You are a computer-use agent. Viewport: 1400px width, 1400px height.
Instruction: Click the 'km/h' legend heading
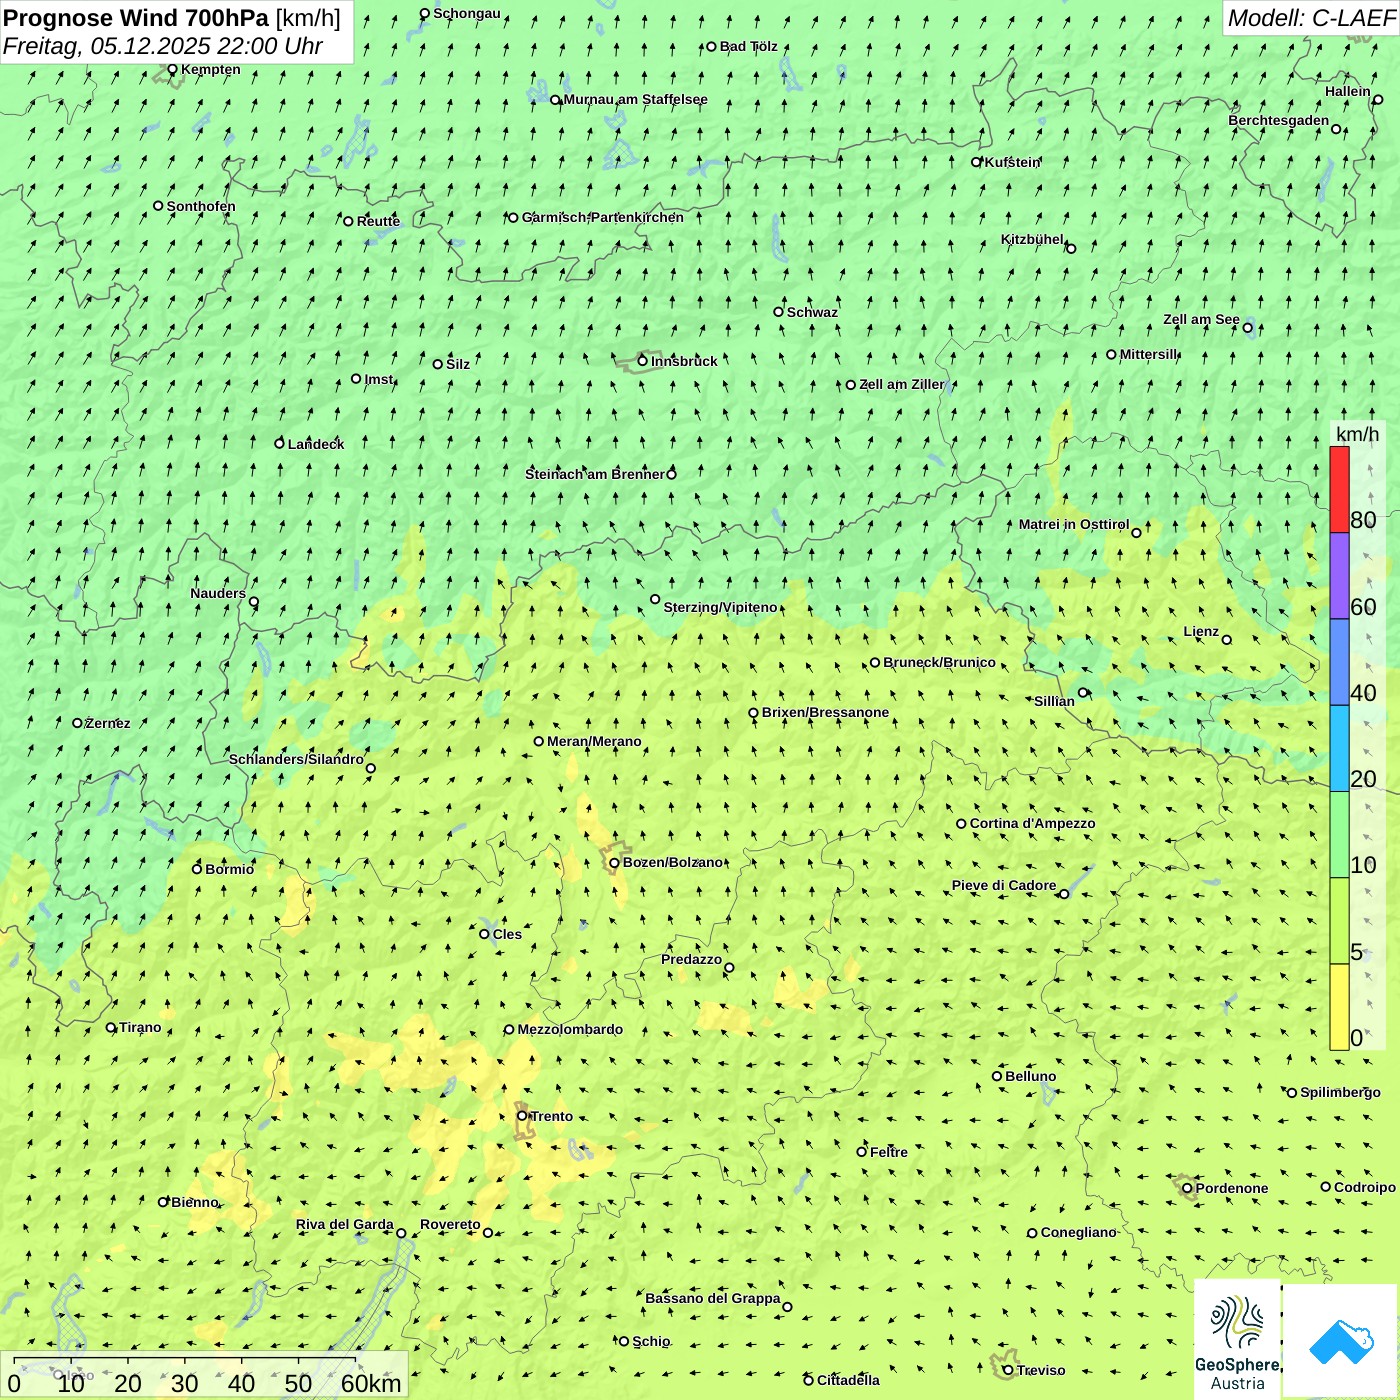[x=1357, y=434]
